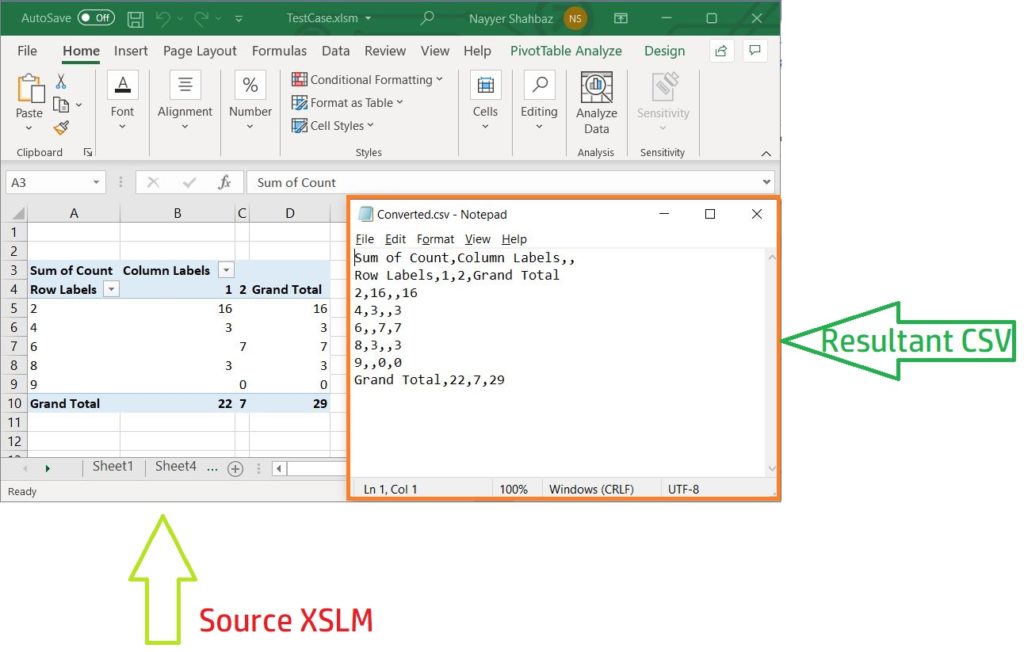
Task: Save the workbook using the Save icon
Action: click(x=135, y=17)
